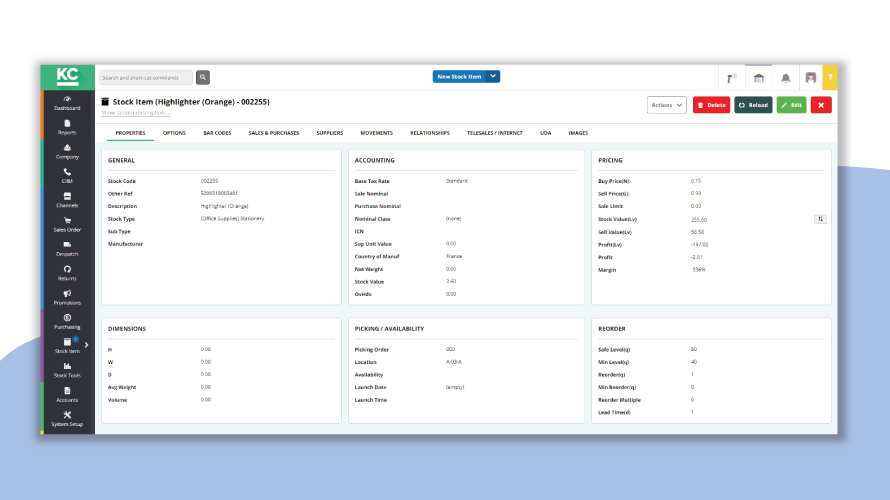
Task: Open Stock Item in sidebar
Action: 67,346
